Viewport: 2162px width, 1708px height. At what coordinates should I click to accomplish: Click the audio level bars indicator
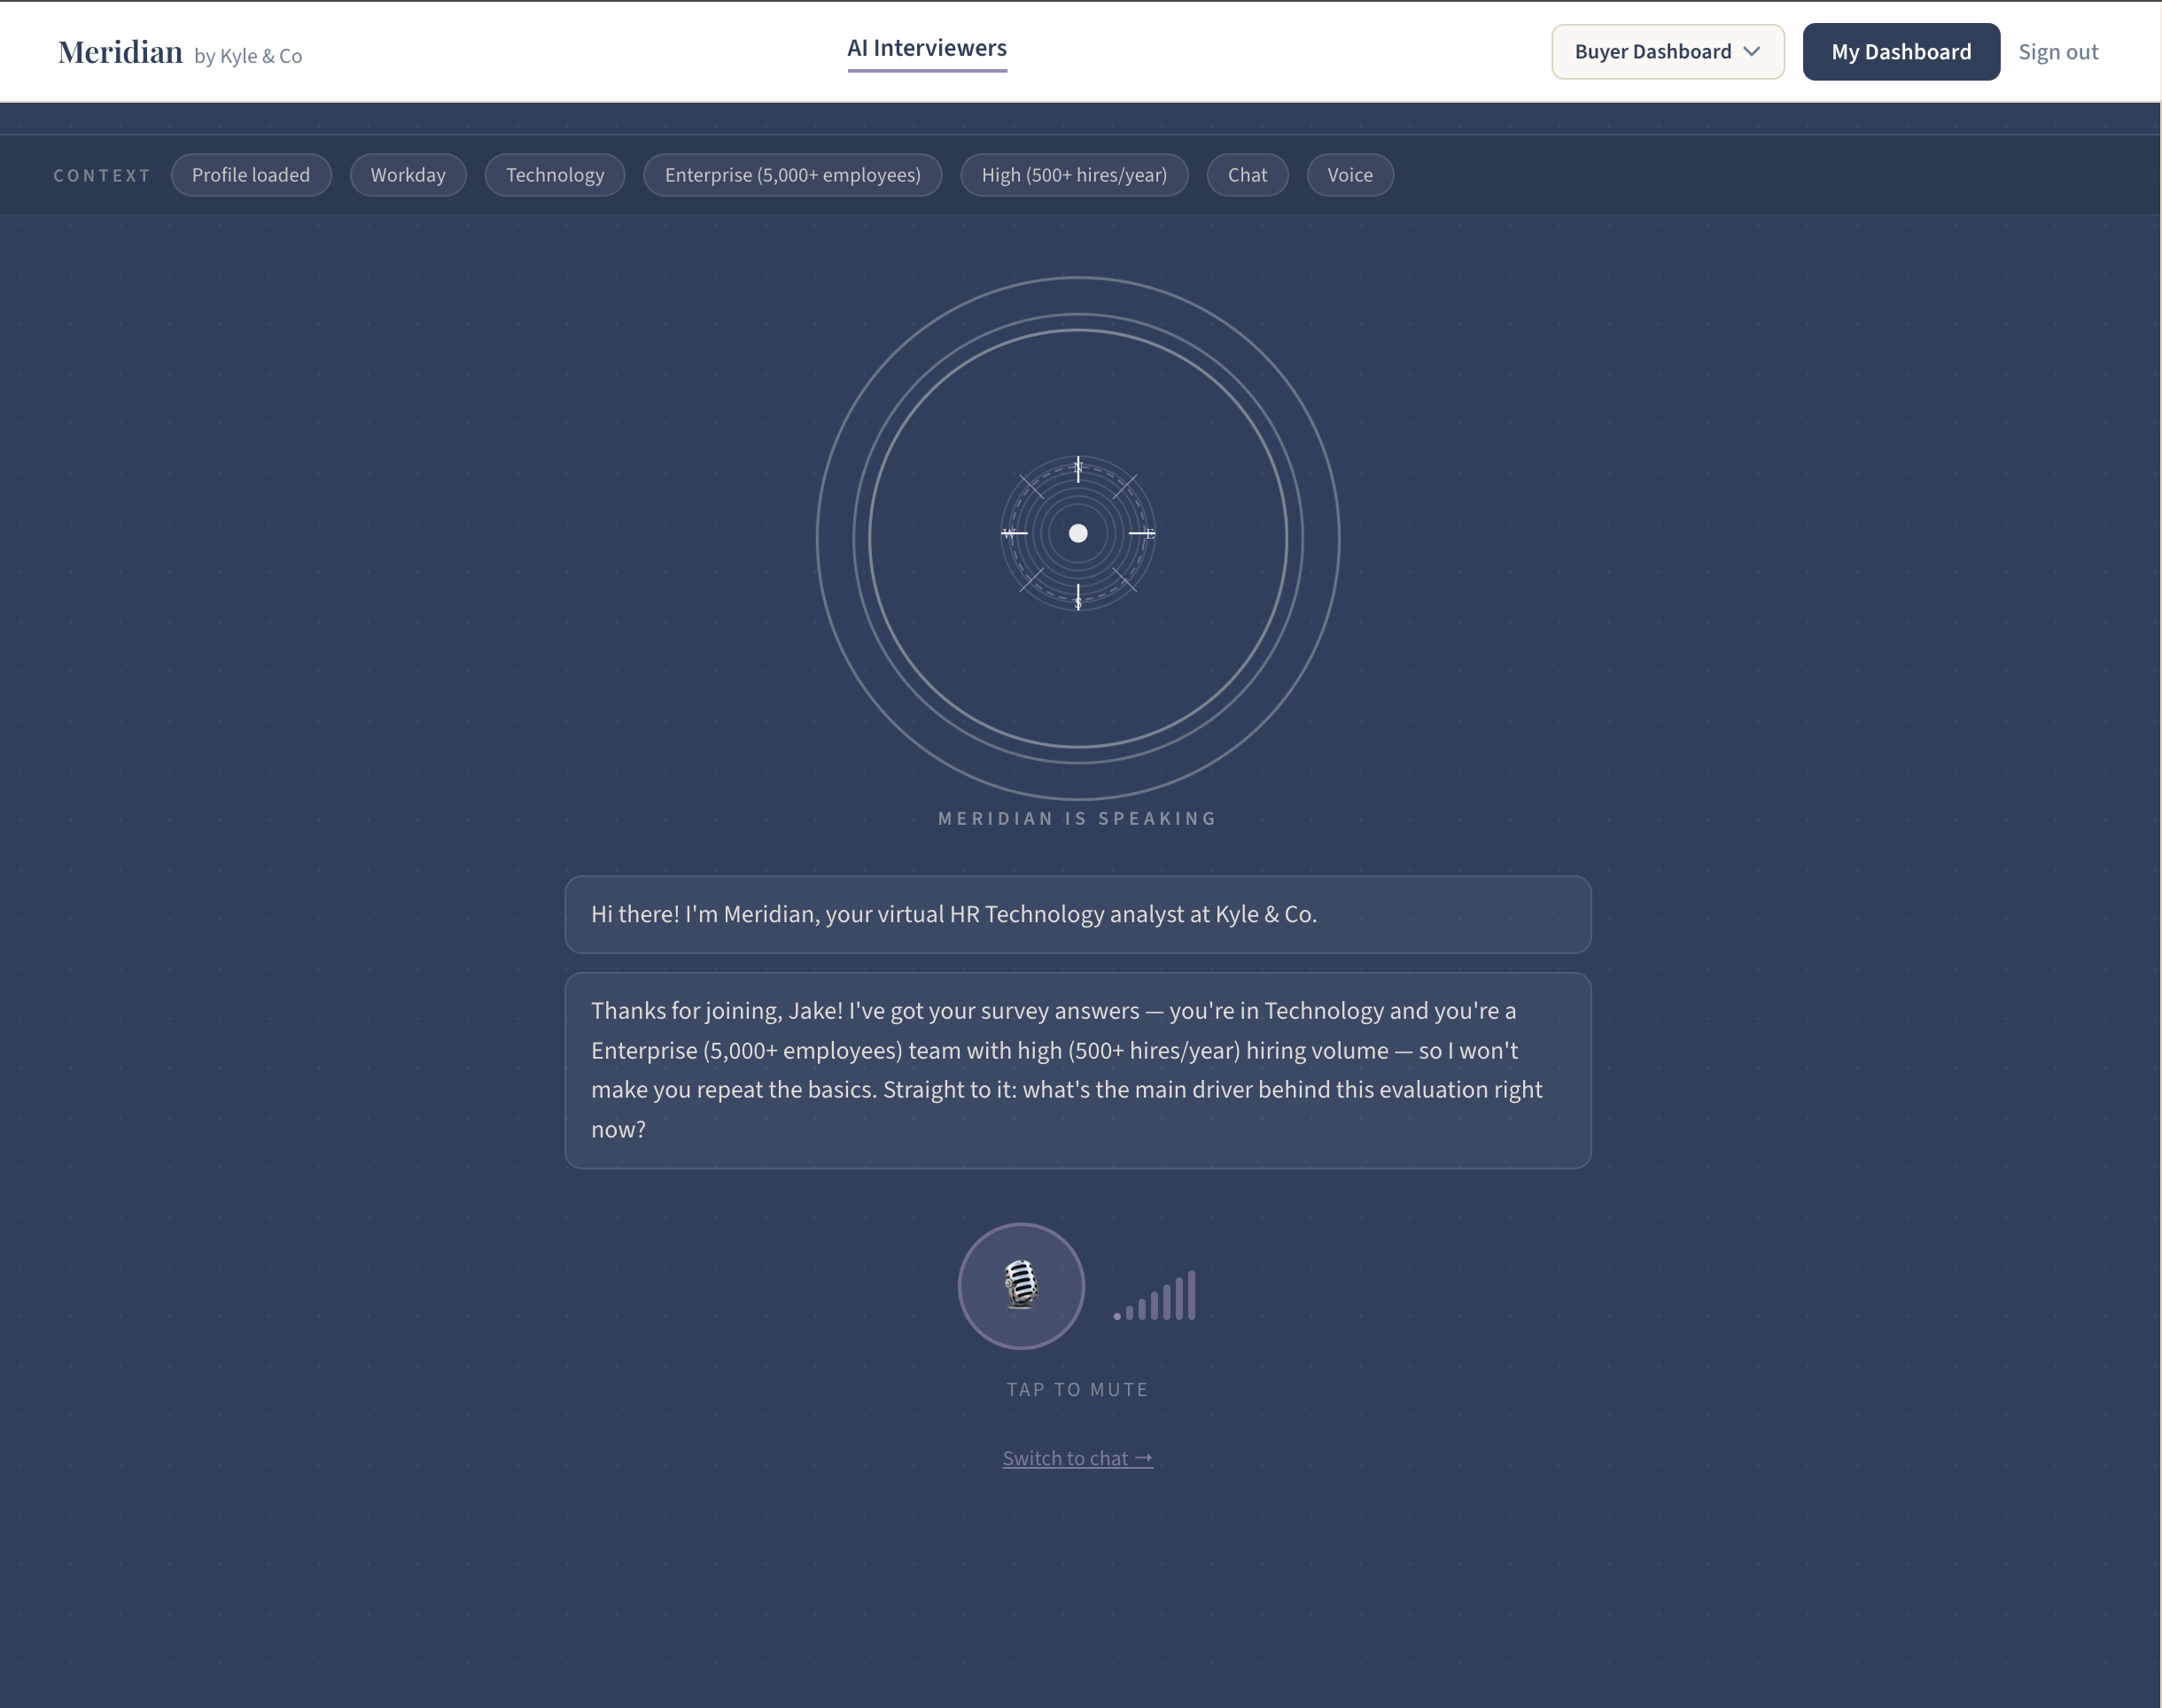point(1155,1296)
